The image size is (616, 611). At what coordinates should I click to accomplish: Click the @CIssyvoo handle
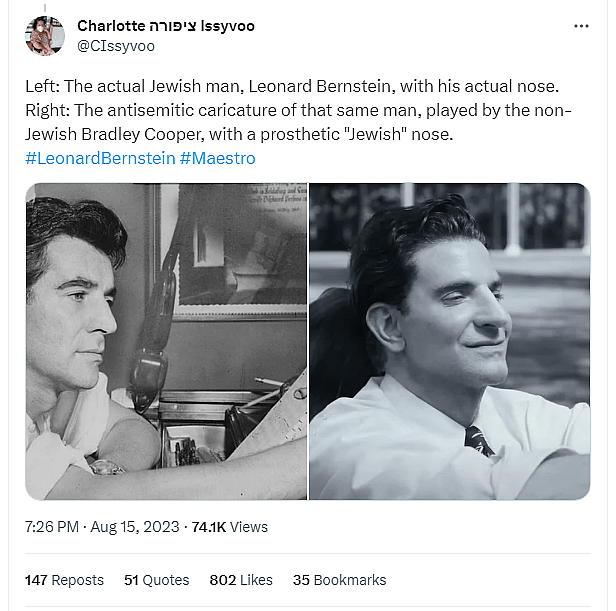point(115,46)
